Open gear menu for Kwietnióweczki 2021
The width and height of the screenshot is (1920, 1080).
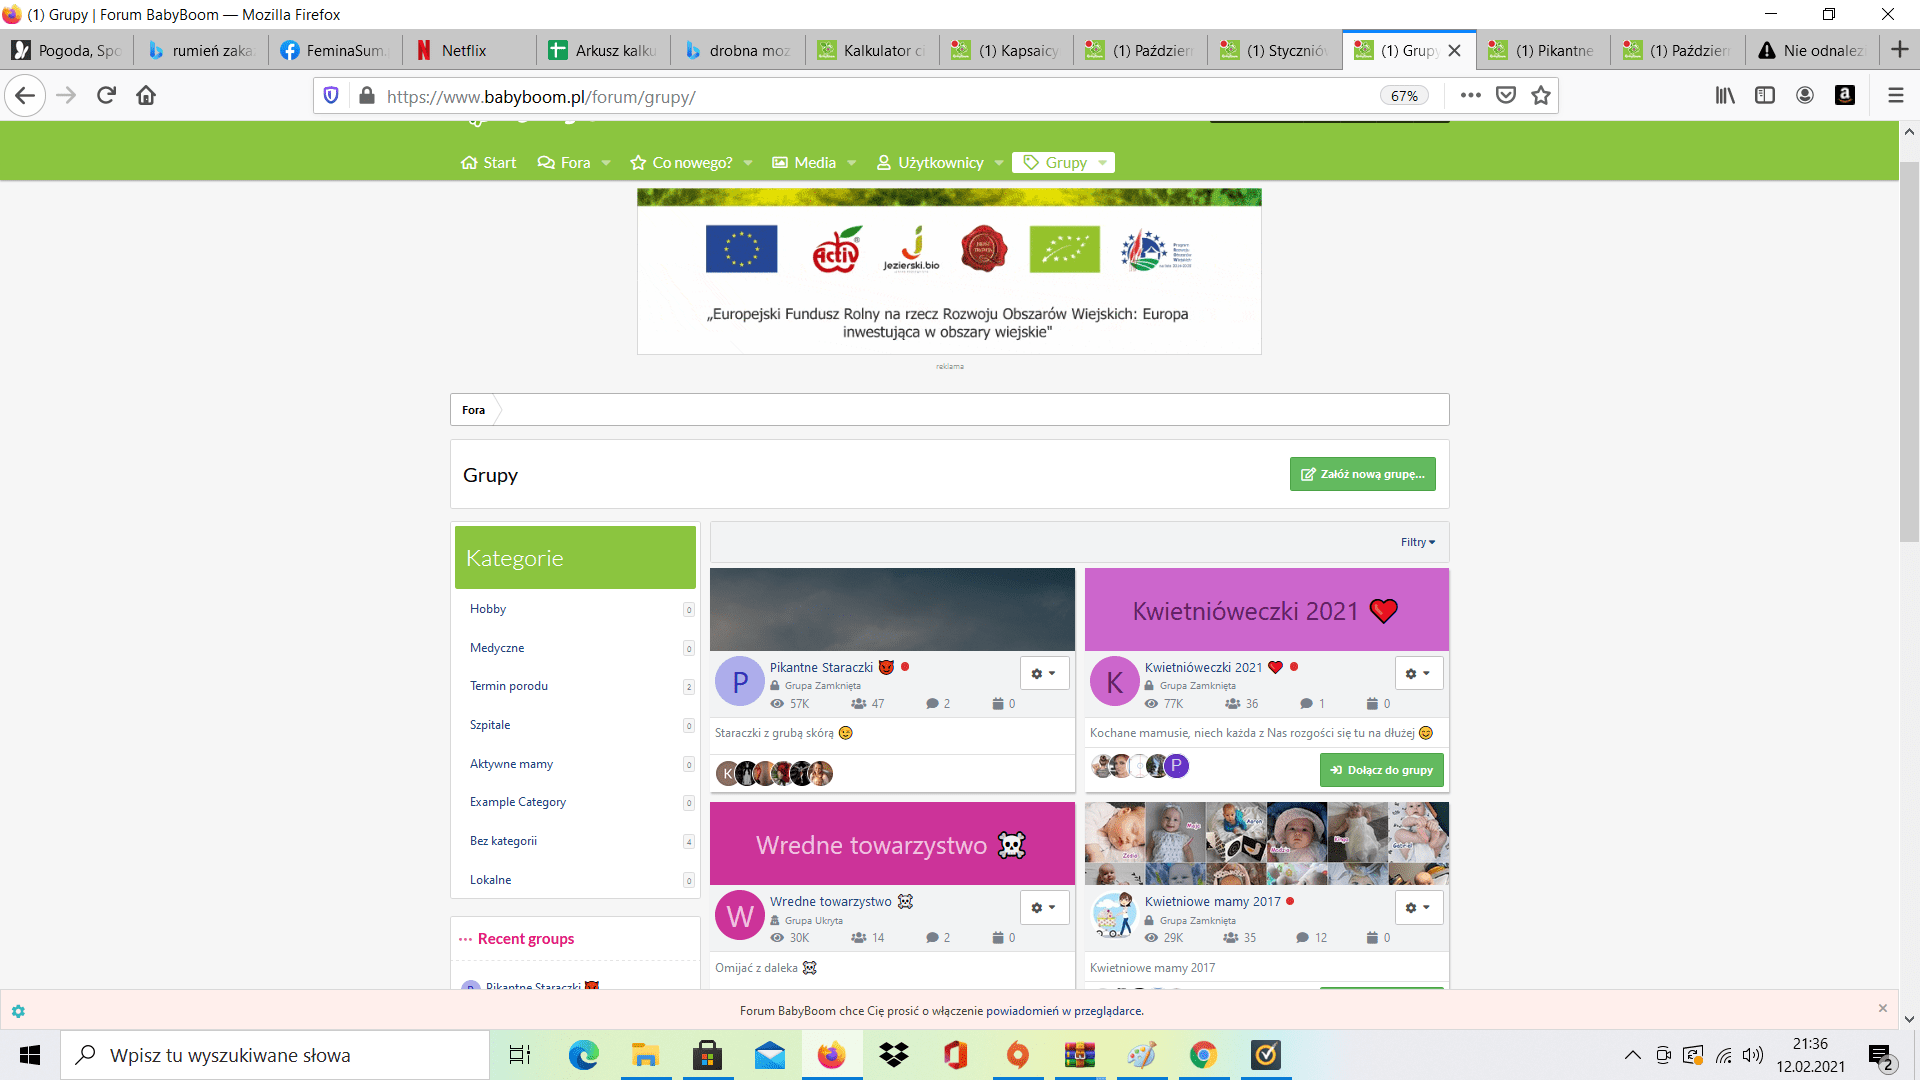[1418, 673]
